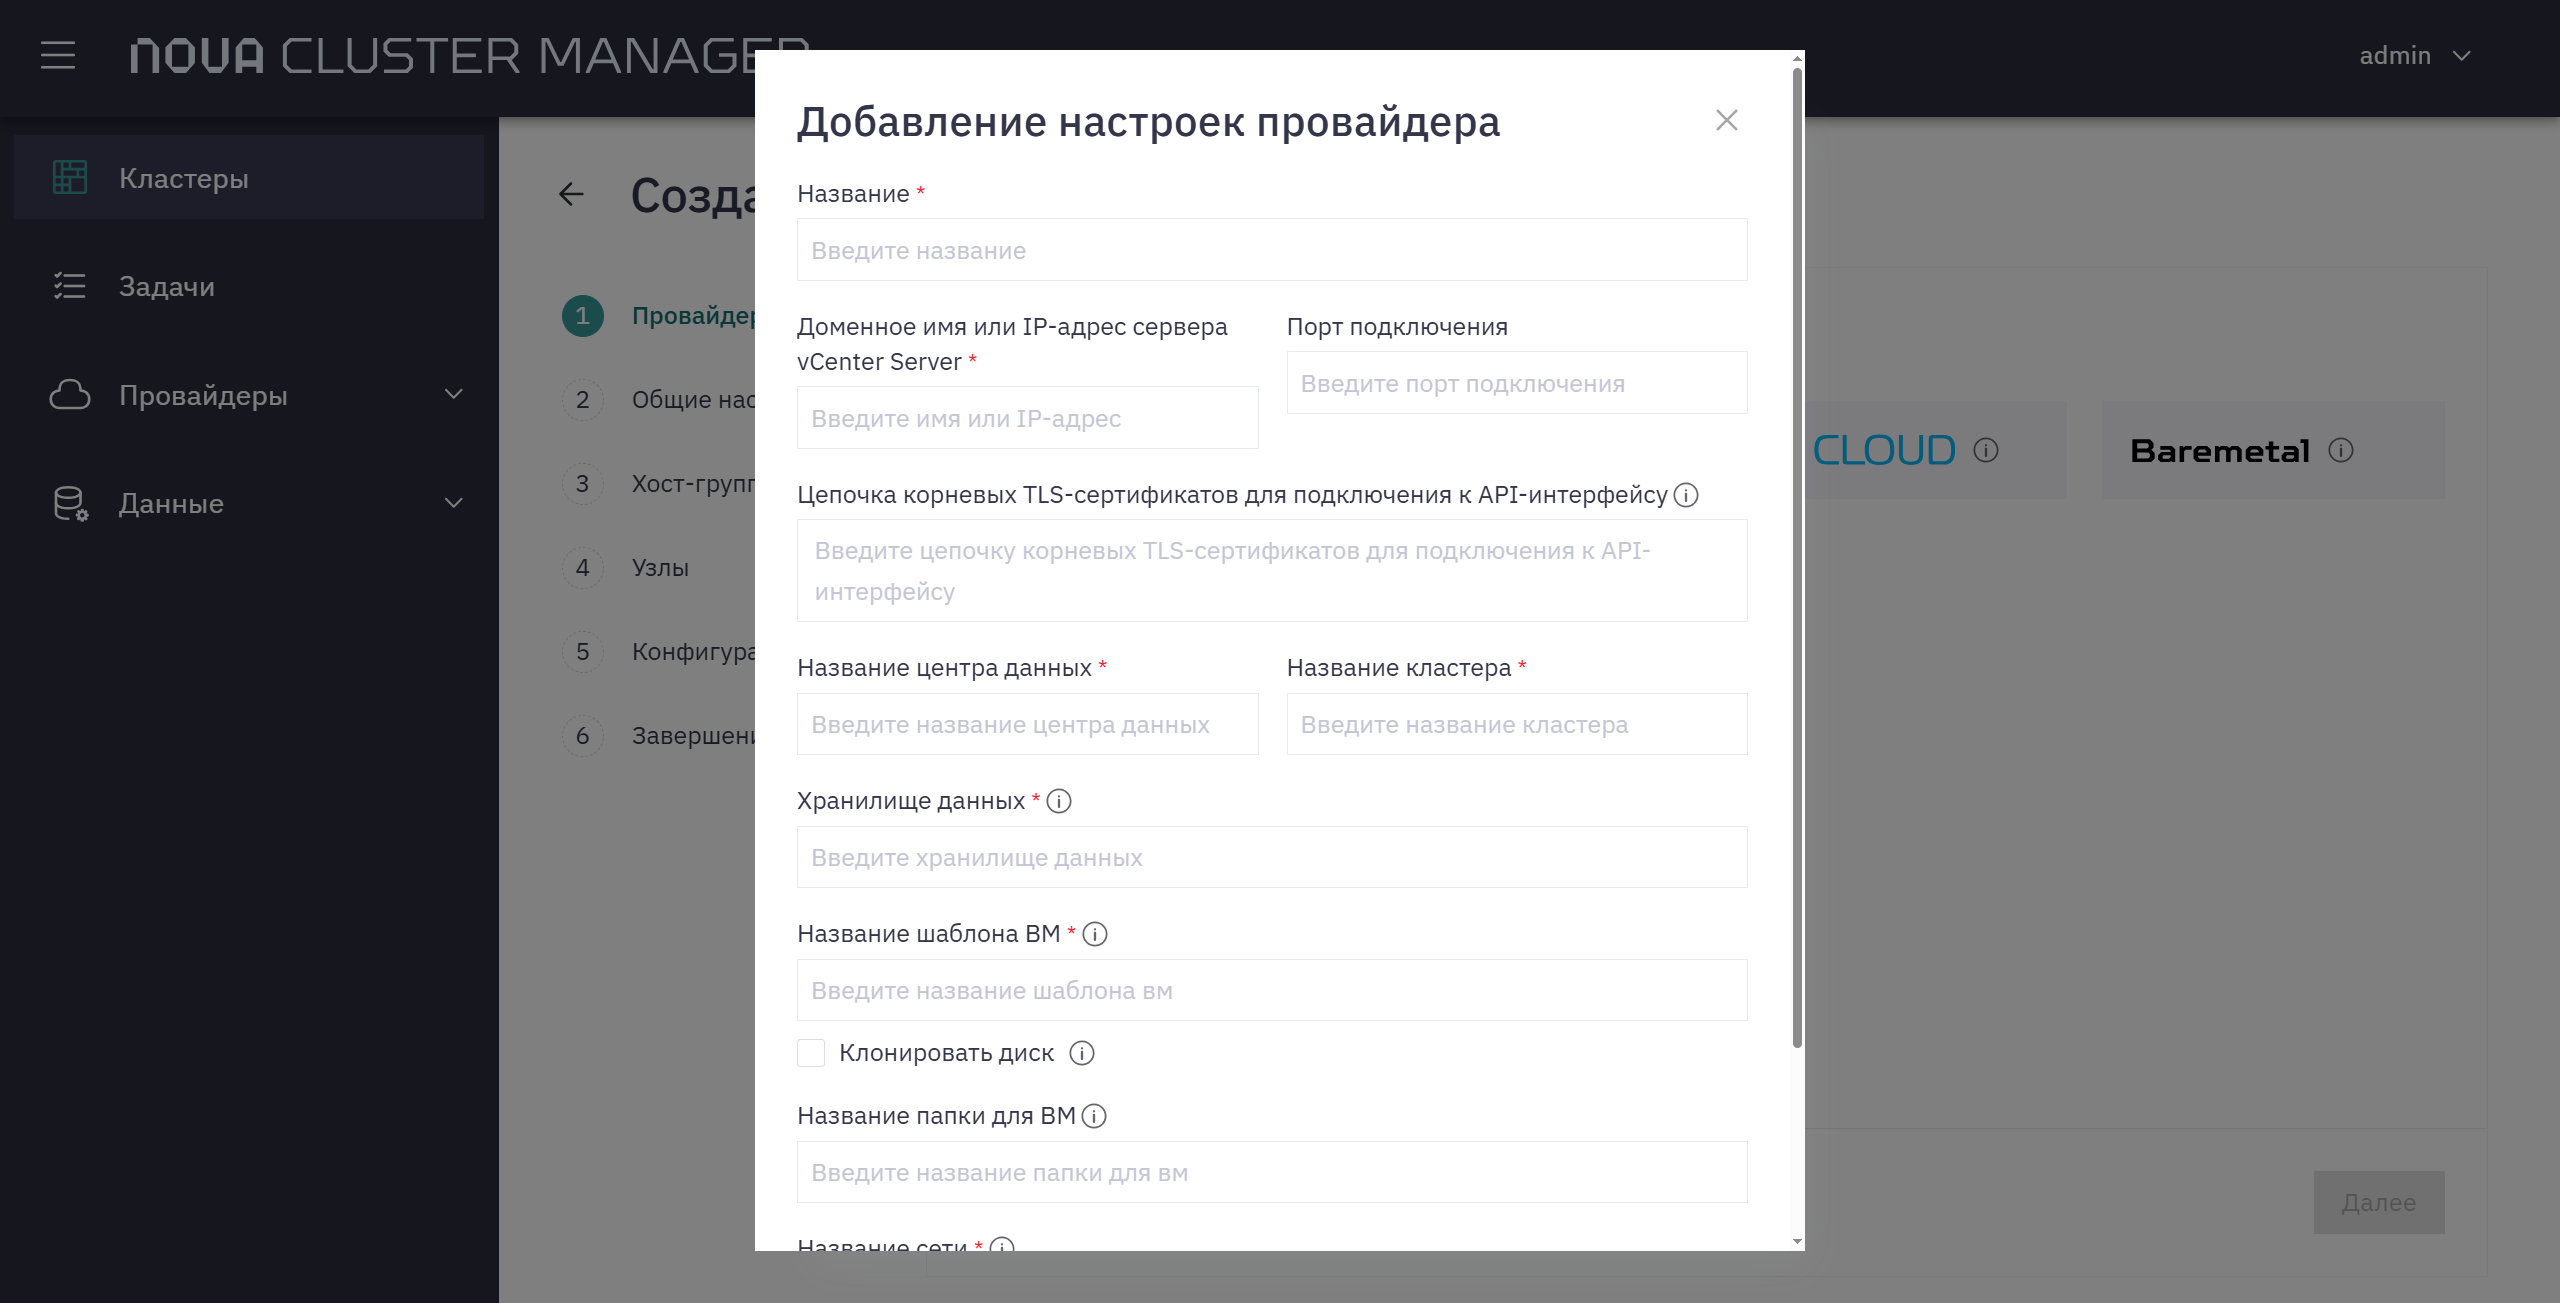Select the Провайдеры sidebar item

click(x=249, y=395)
